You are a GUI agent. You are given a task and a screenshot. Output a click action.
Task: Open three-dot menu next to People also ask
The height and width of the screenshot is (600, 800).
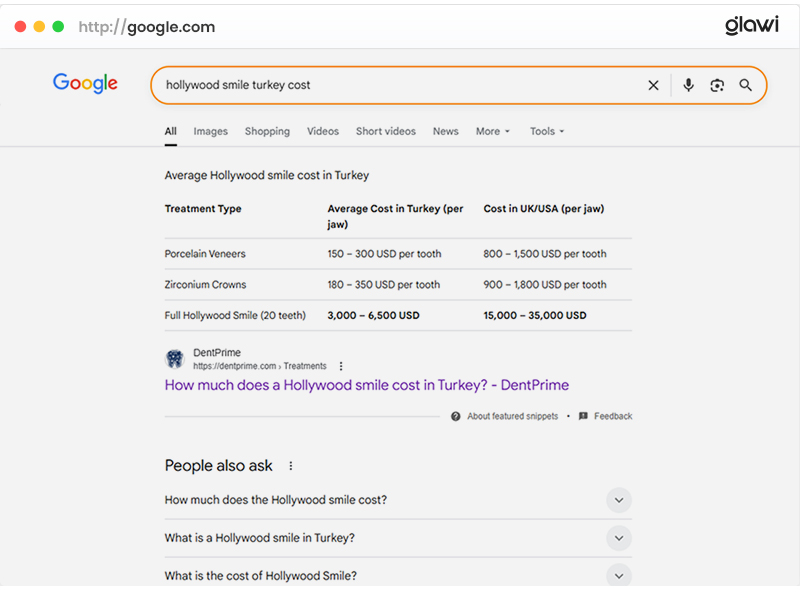(291, 466)
